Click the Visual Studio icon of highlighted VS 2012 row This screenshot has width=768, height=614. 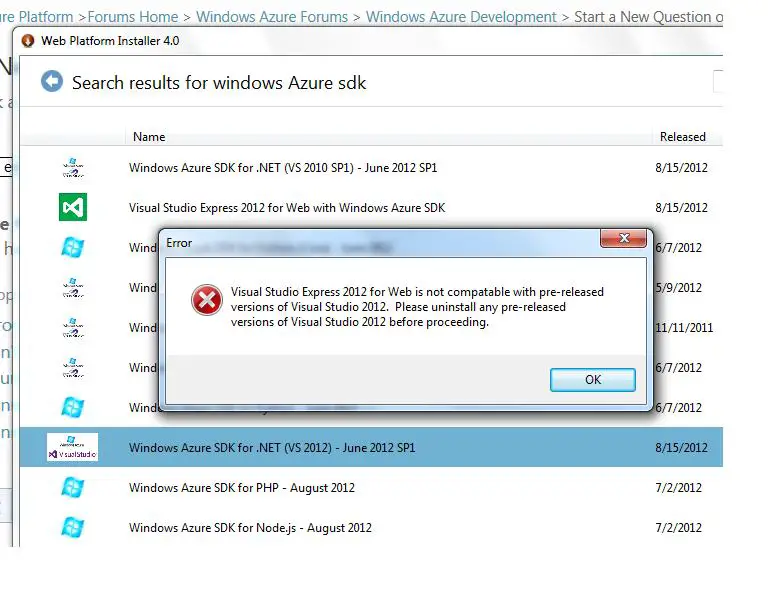(72, 447)
